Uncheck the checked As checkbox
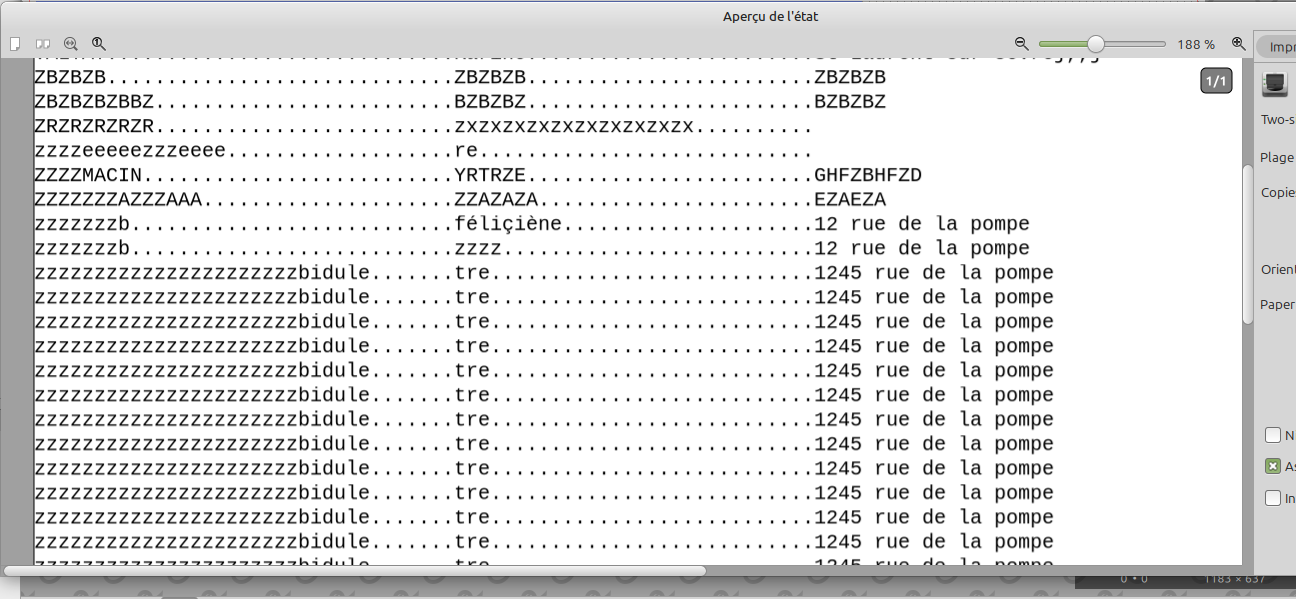The height and width of the screenshot is (599, 1296). 1273,466
